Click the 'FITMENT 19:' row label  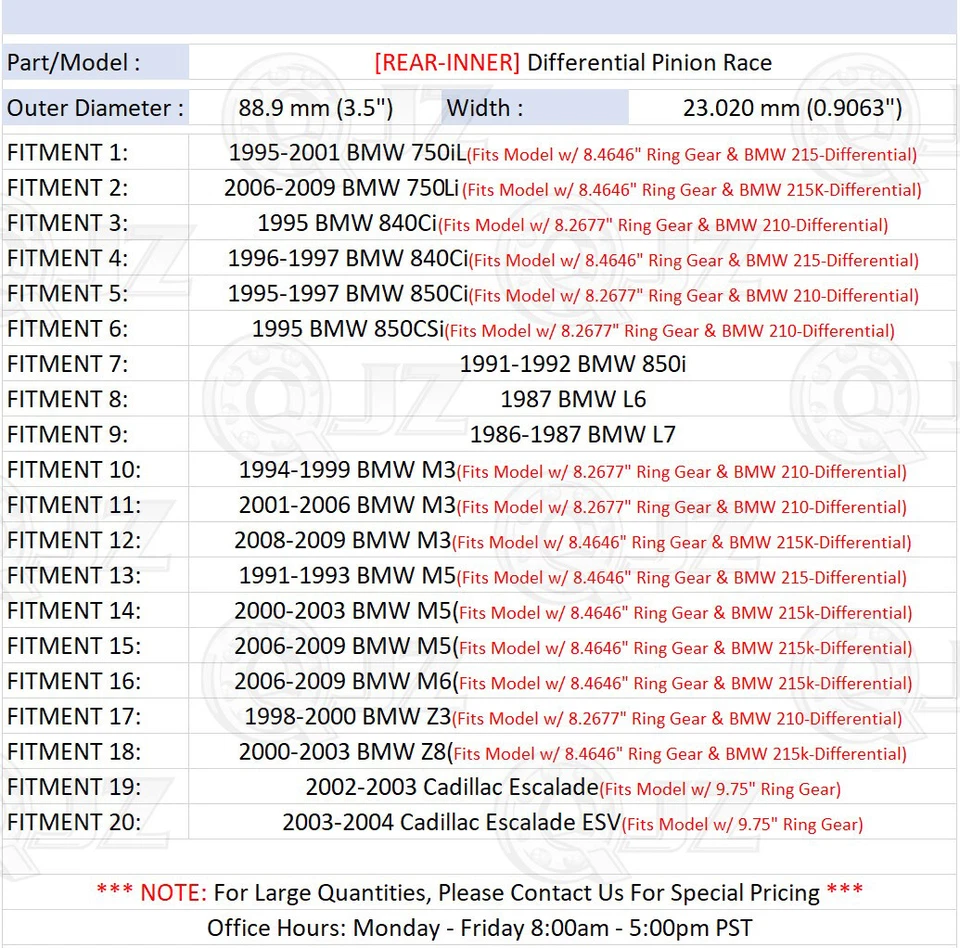coord(74,787)
